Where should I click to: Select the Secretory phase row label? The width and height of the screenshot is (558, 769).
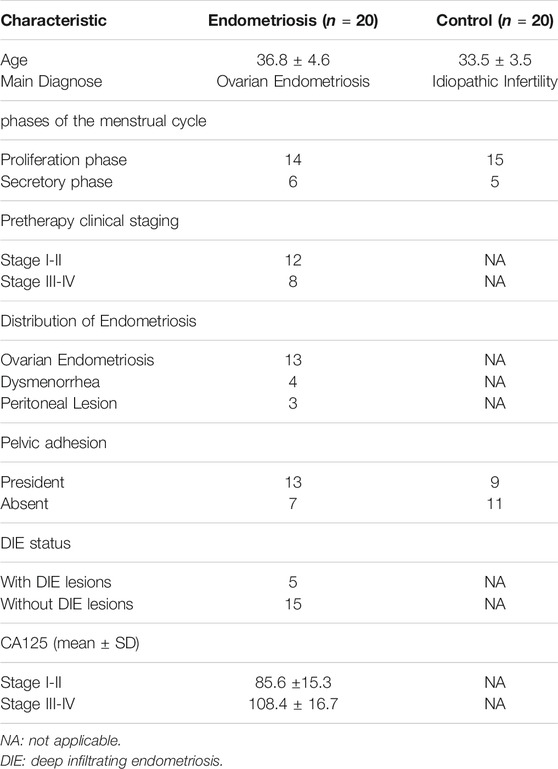(56, 182)
